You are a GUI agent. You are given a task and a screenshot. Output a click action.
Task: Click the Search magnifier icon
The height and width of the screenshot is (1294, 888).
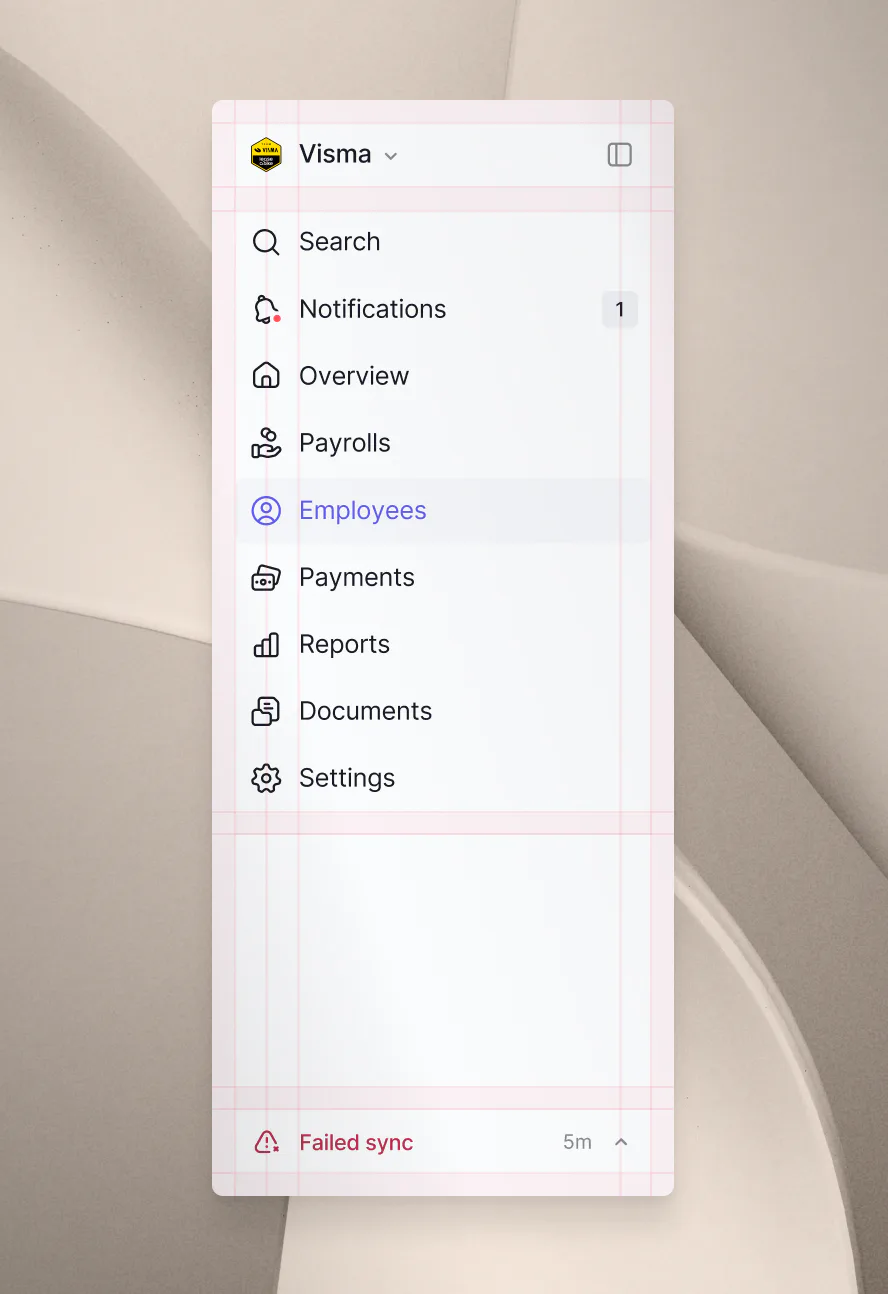click(266, 242)
